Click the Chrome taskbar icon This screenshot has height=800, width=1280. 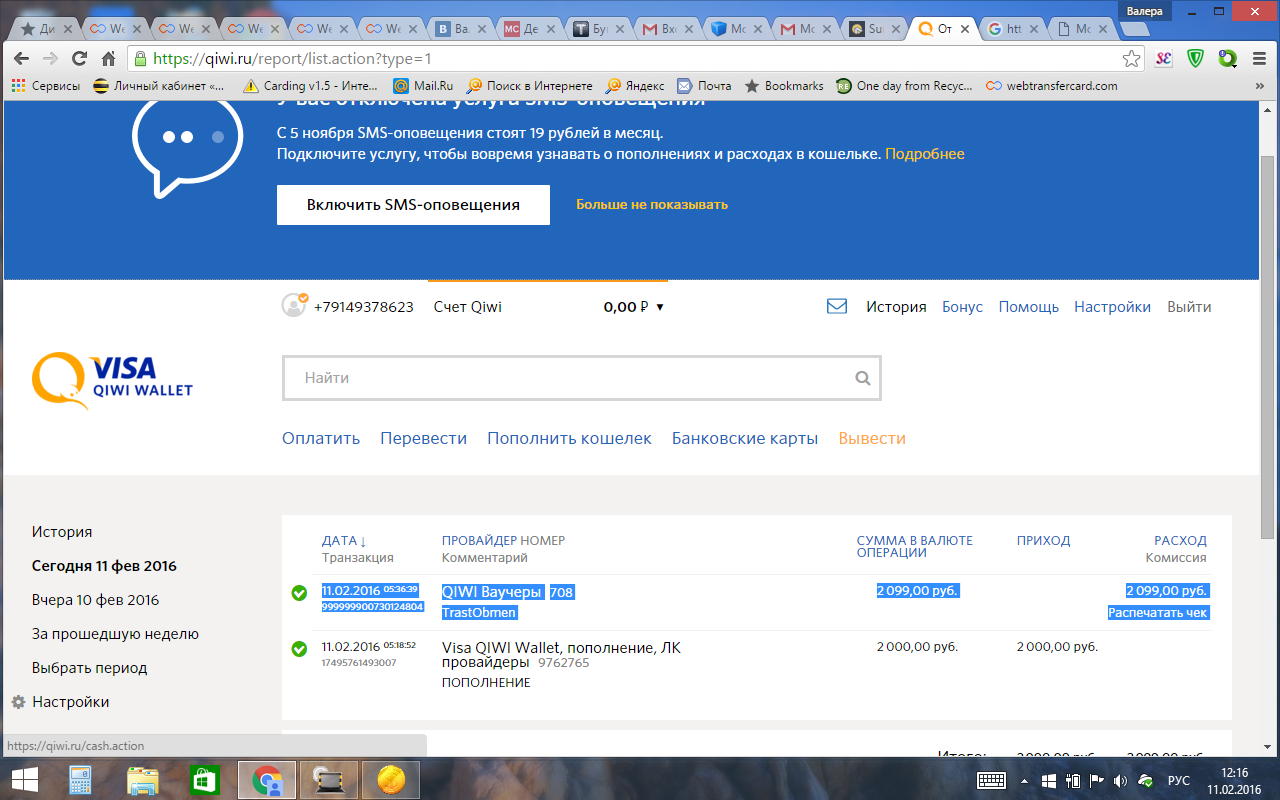point(267,780)
